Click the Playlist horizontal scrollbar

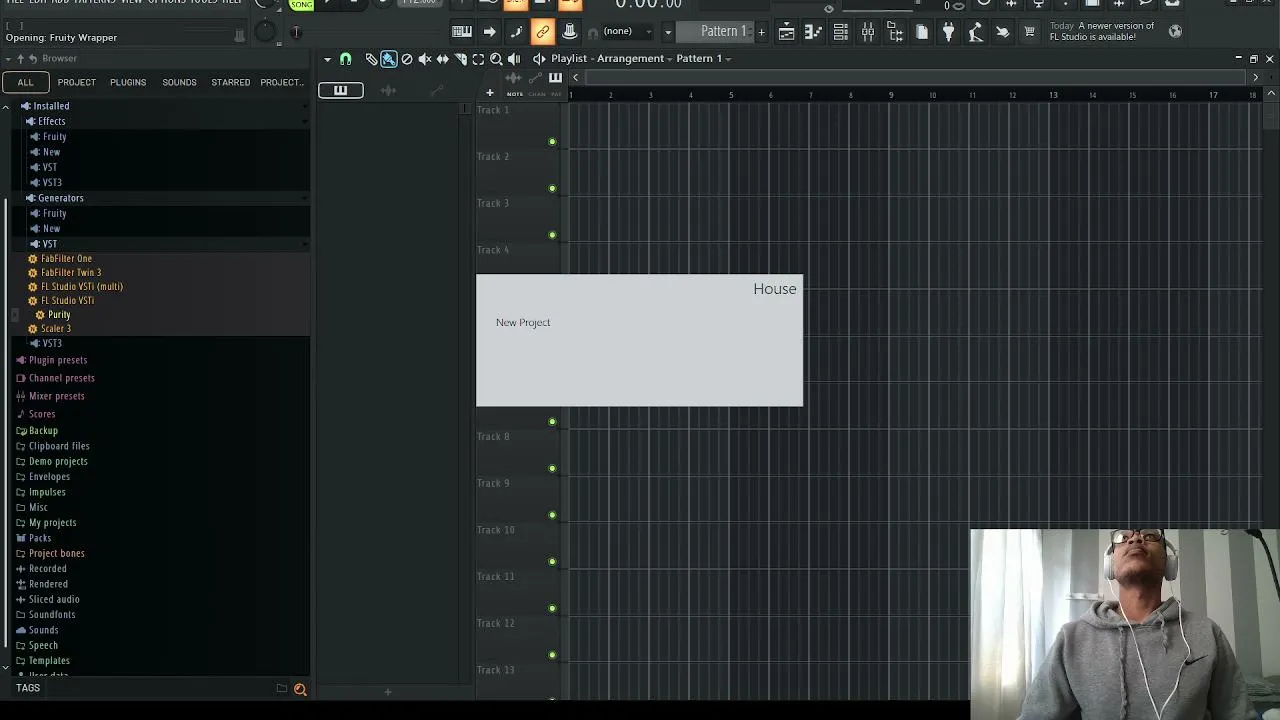[914, 77]
